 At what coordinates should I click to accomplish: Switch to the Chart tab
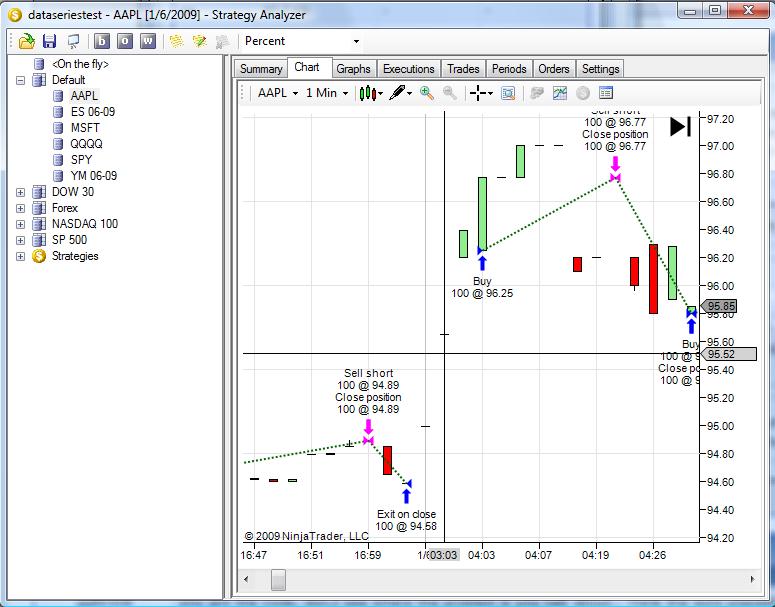point(307,67)
